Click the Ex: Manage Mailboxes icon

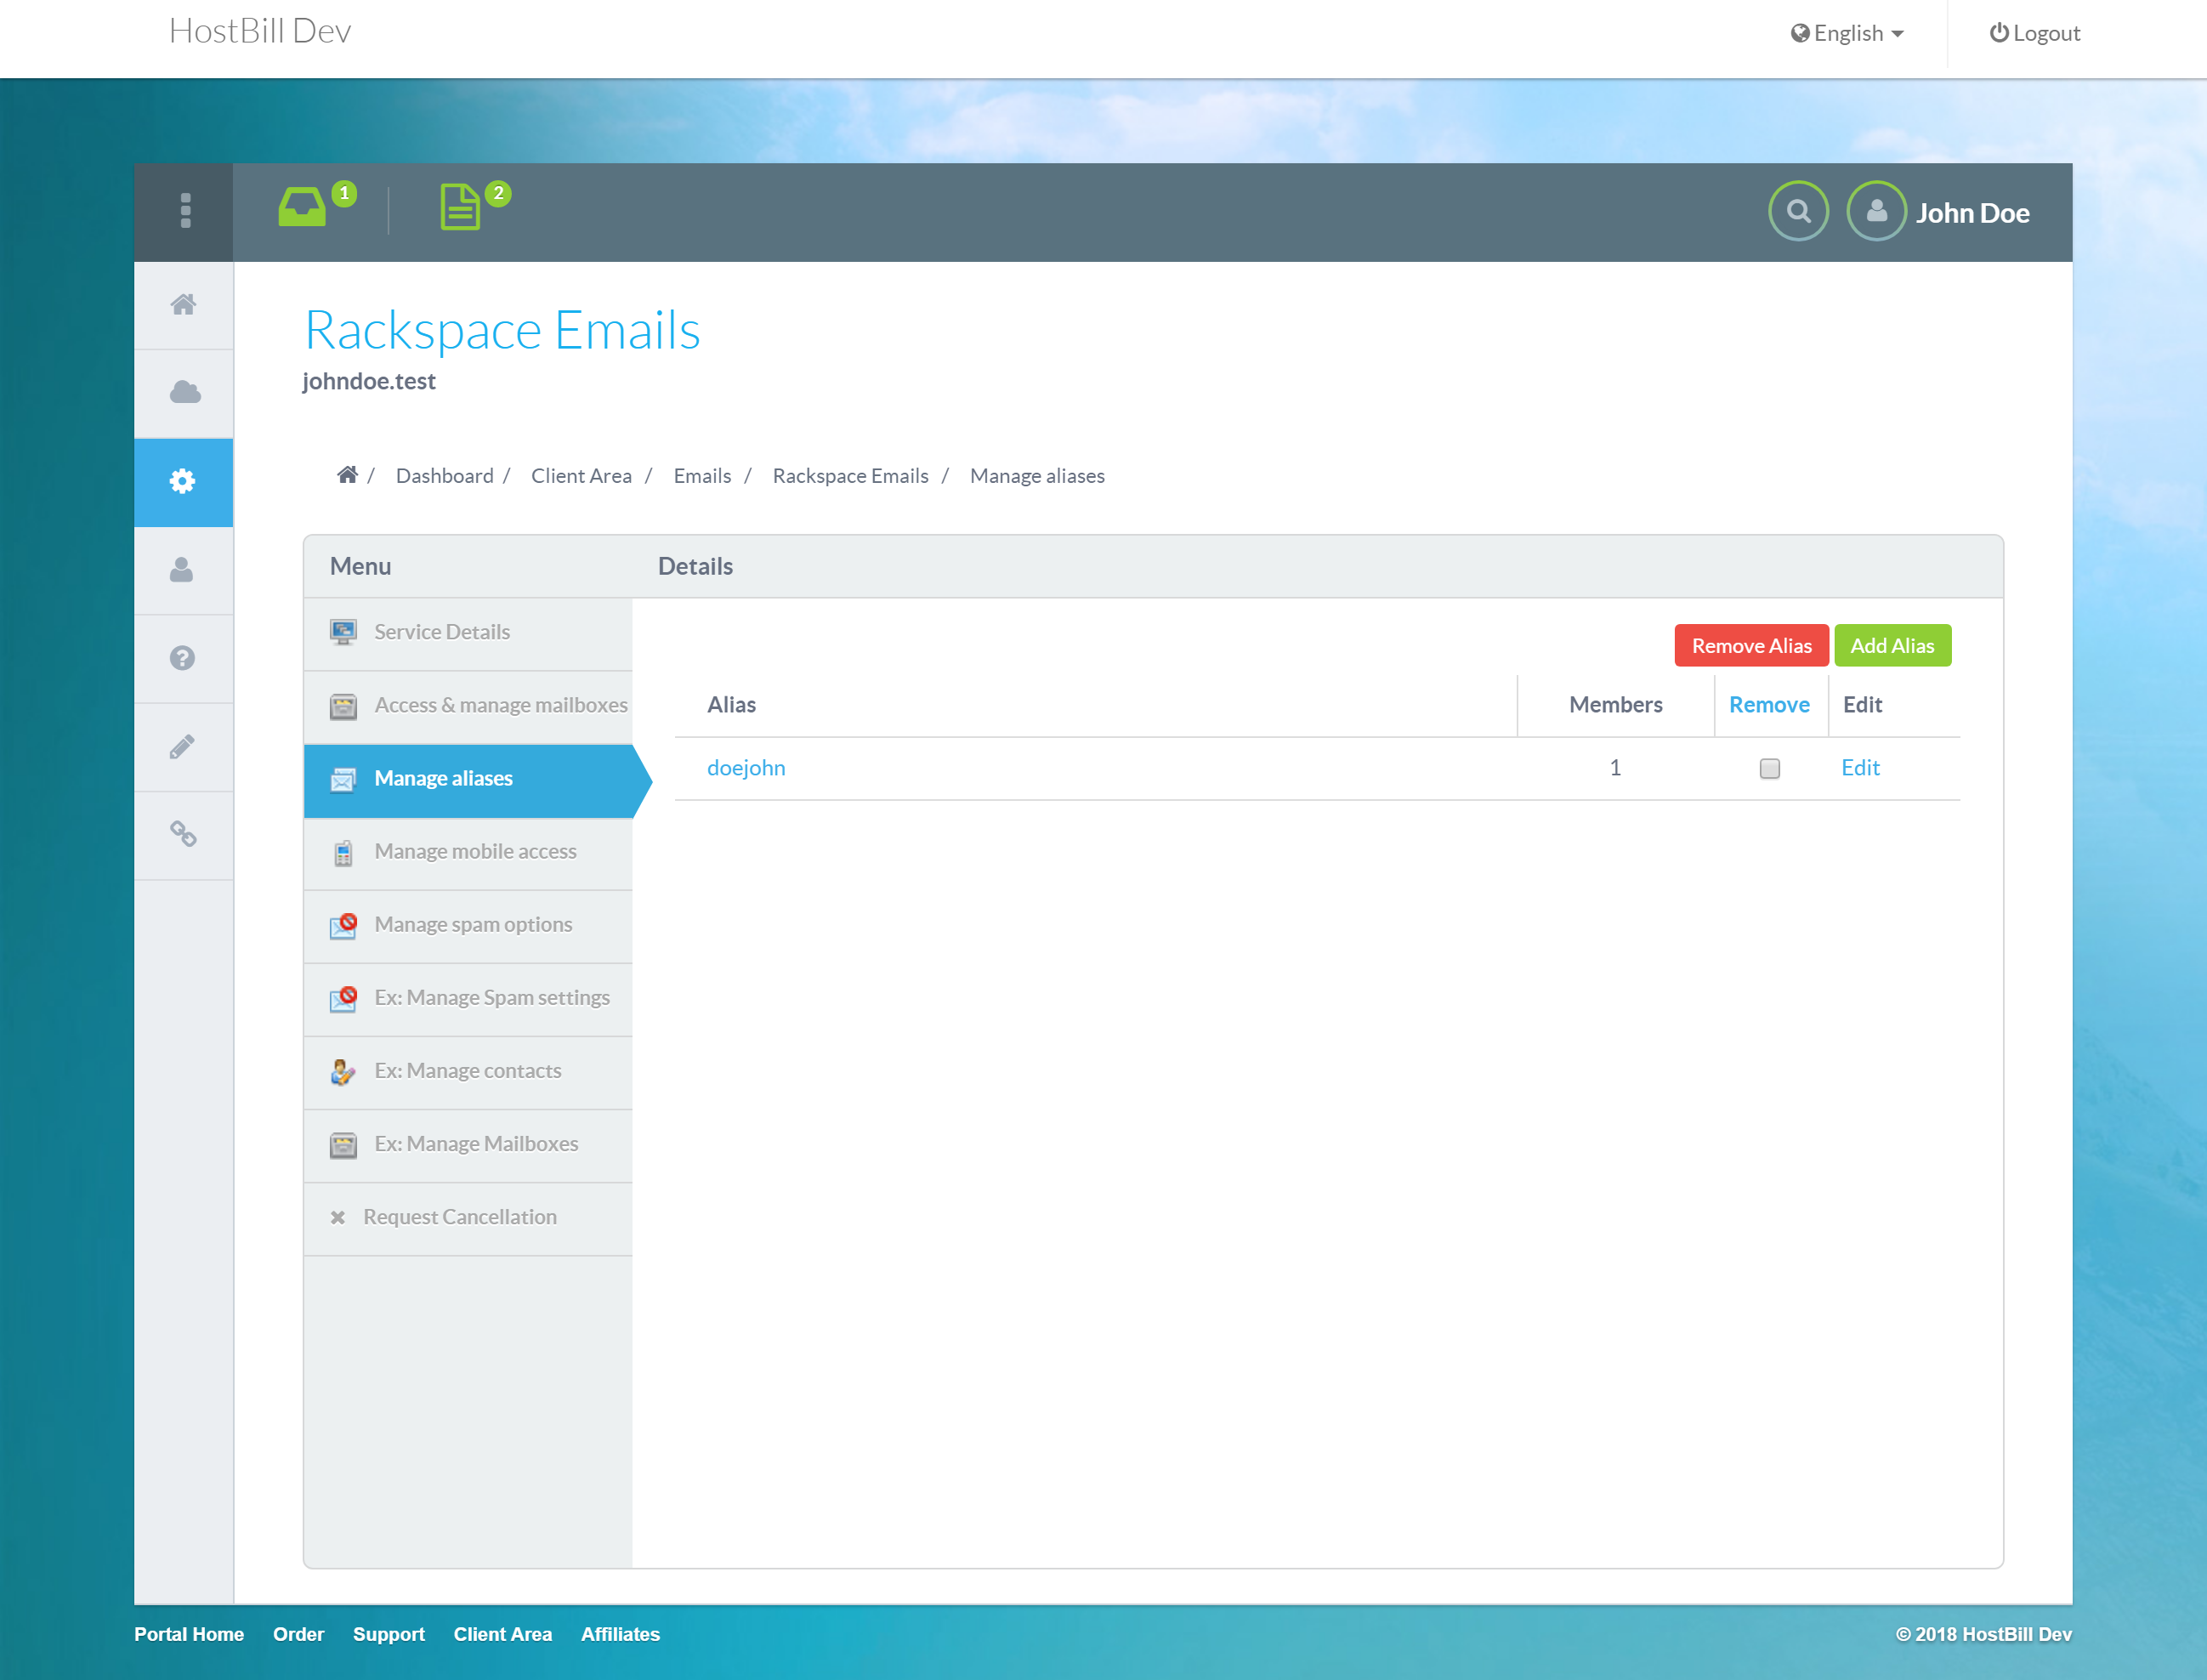pyautogui.click(x=343, y=1145)
